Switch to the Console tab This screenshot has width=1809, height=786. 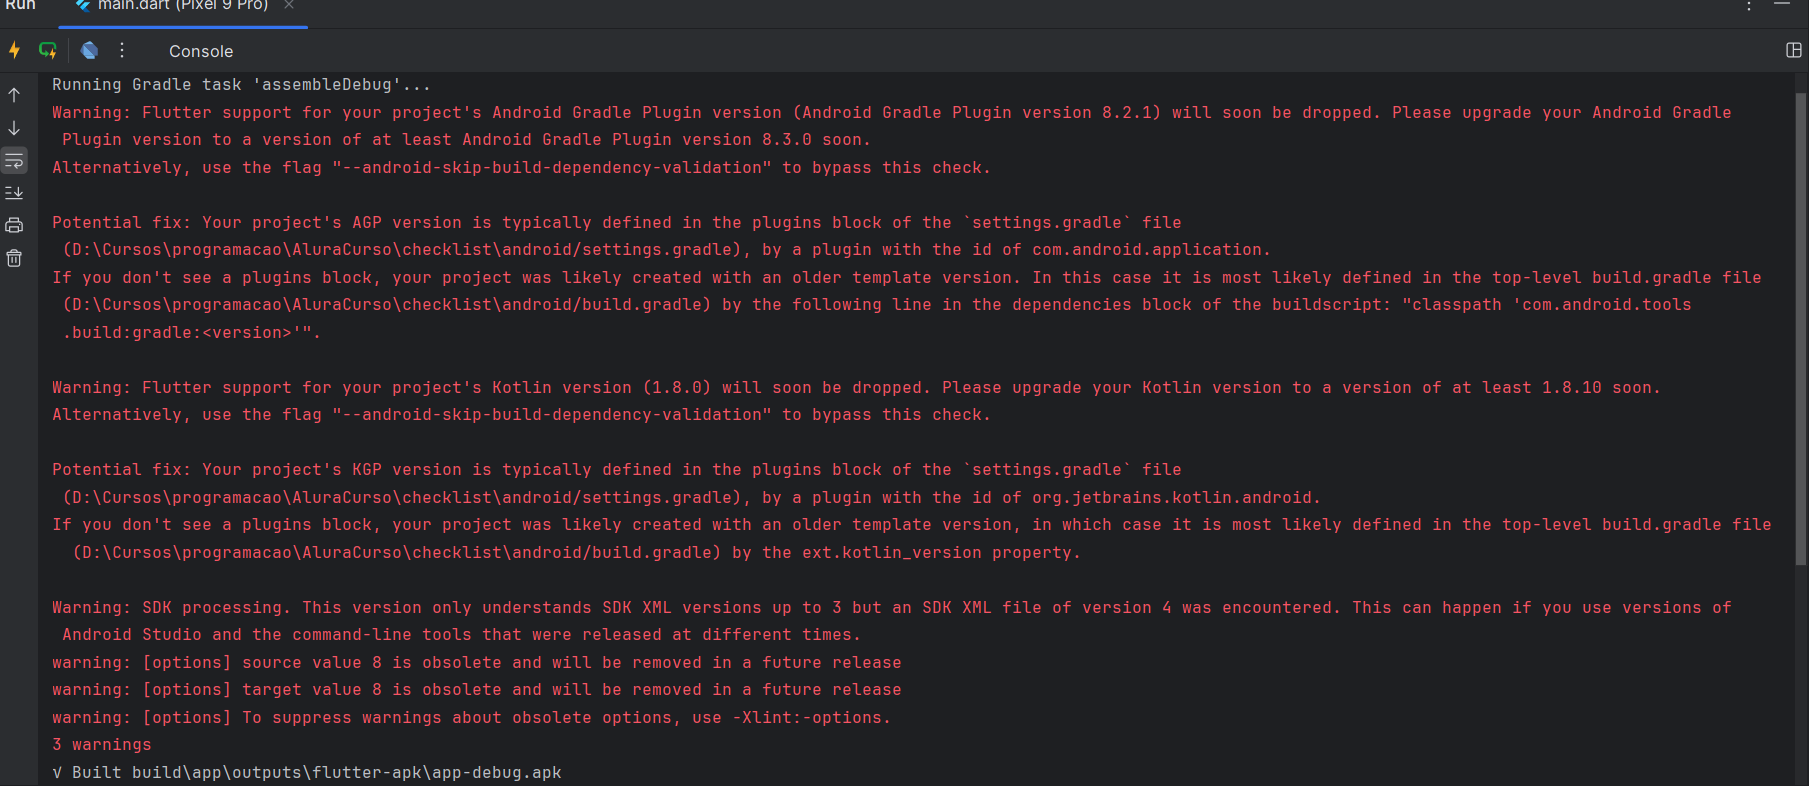pos(200,51)
